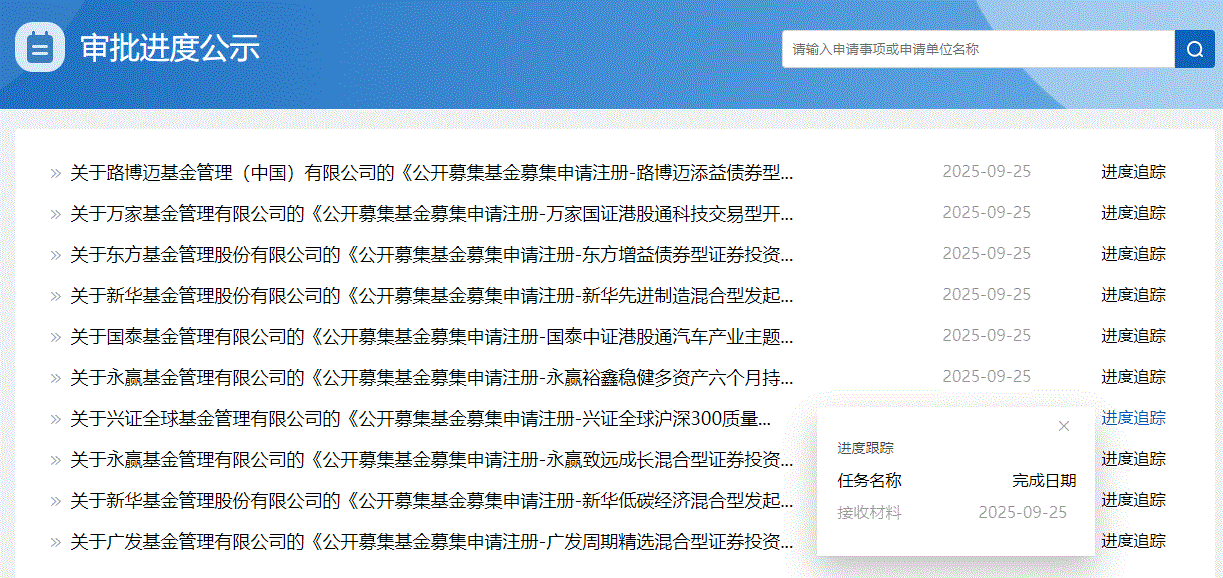This screenshot has width=1223, height=578.
Task: Open 进度追踪 for 永赢裕鑫稳健 row
Action: click(x=1133, y=377)
